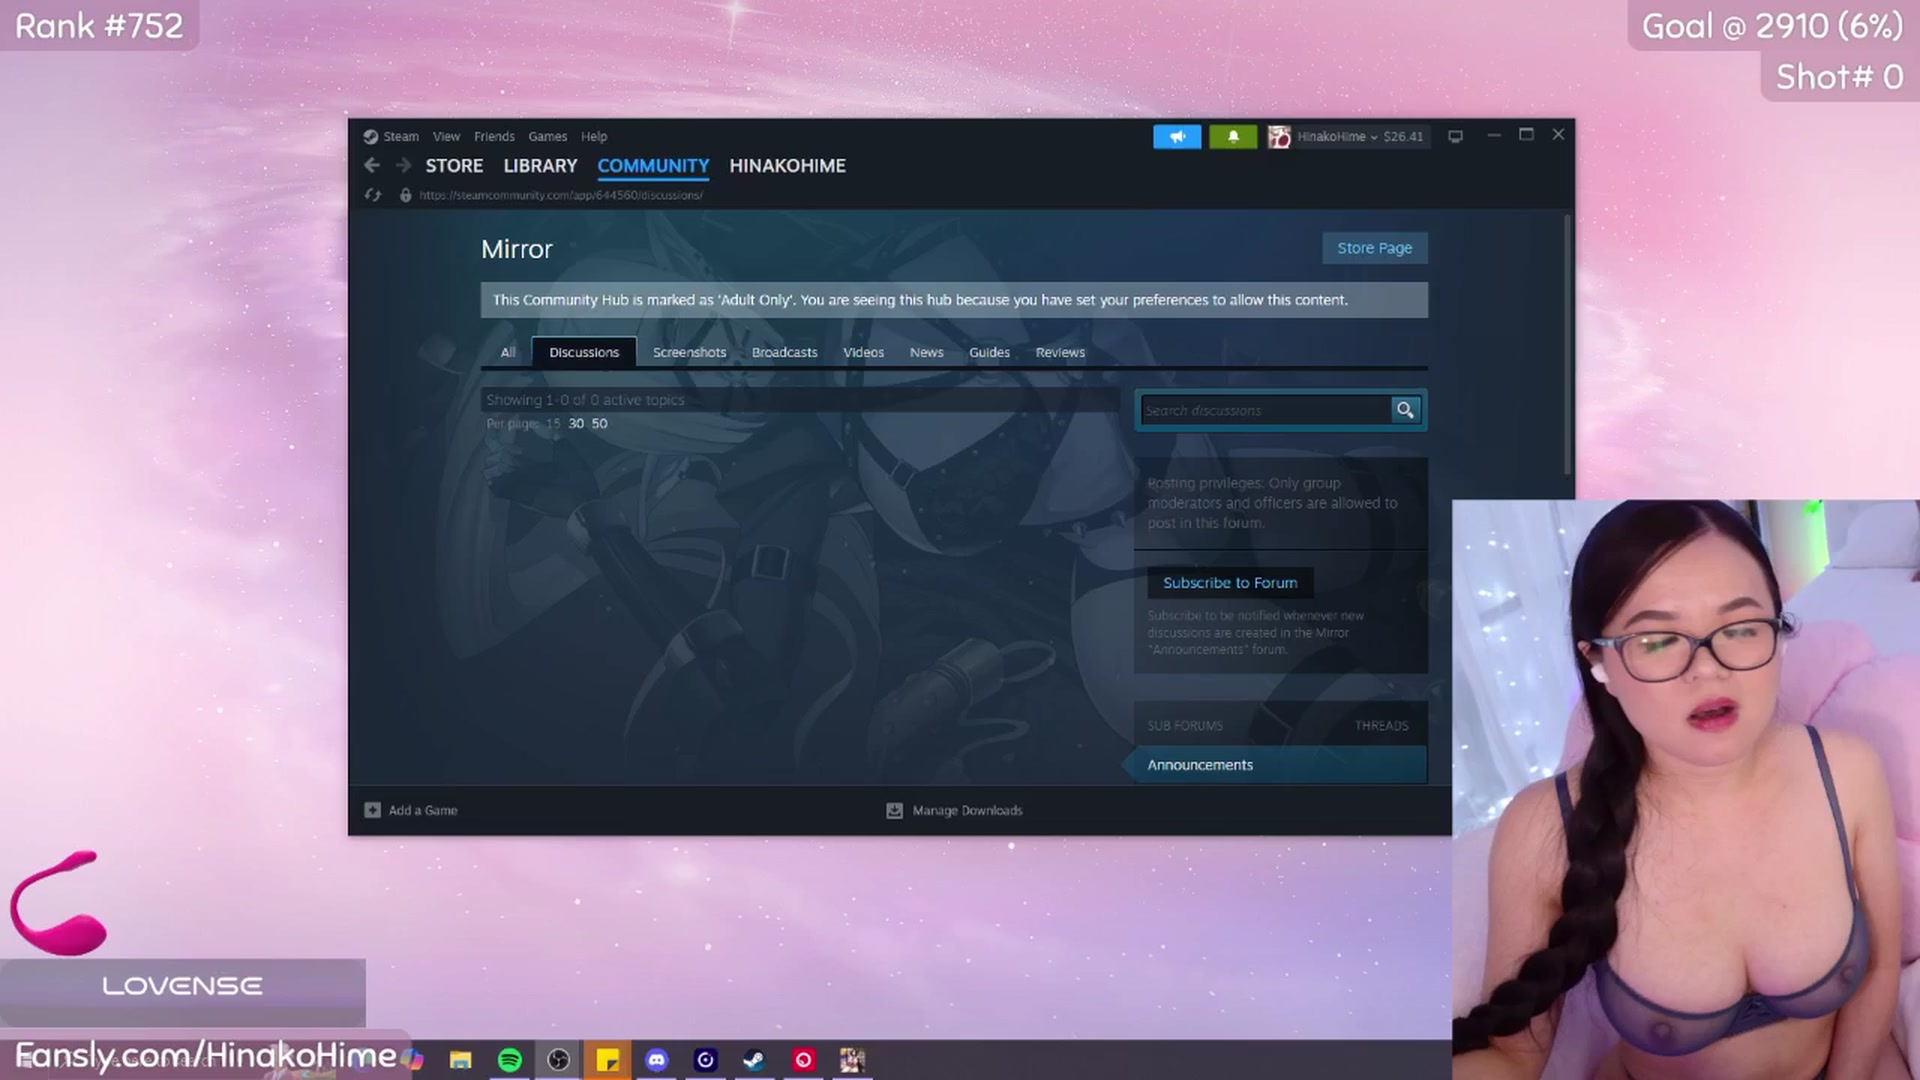The image size is (1920, 1080).
Task: Switch to the Guides tab
Action: click(x=989, y=352)
